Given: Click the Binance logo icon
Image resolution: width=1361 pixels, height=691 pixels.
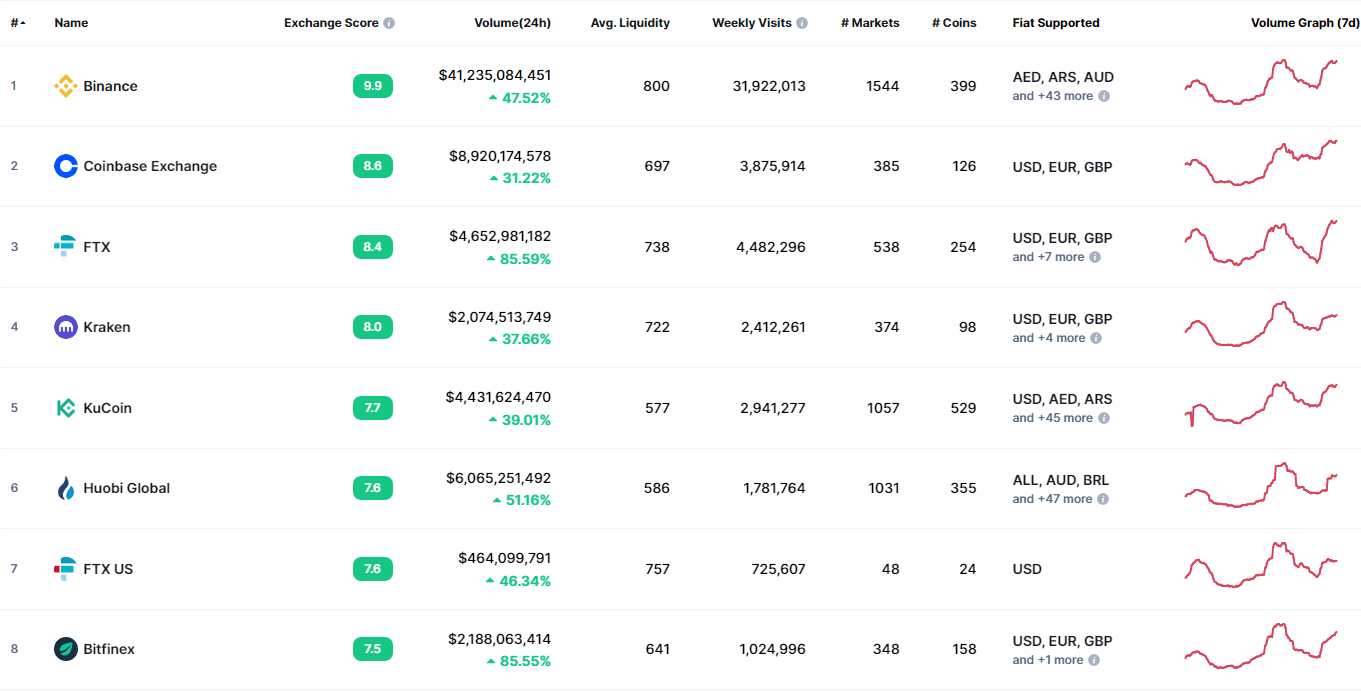Looking at the screenshot, I should 67,86.
